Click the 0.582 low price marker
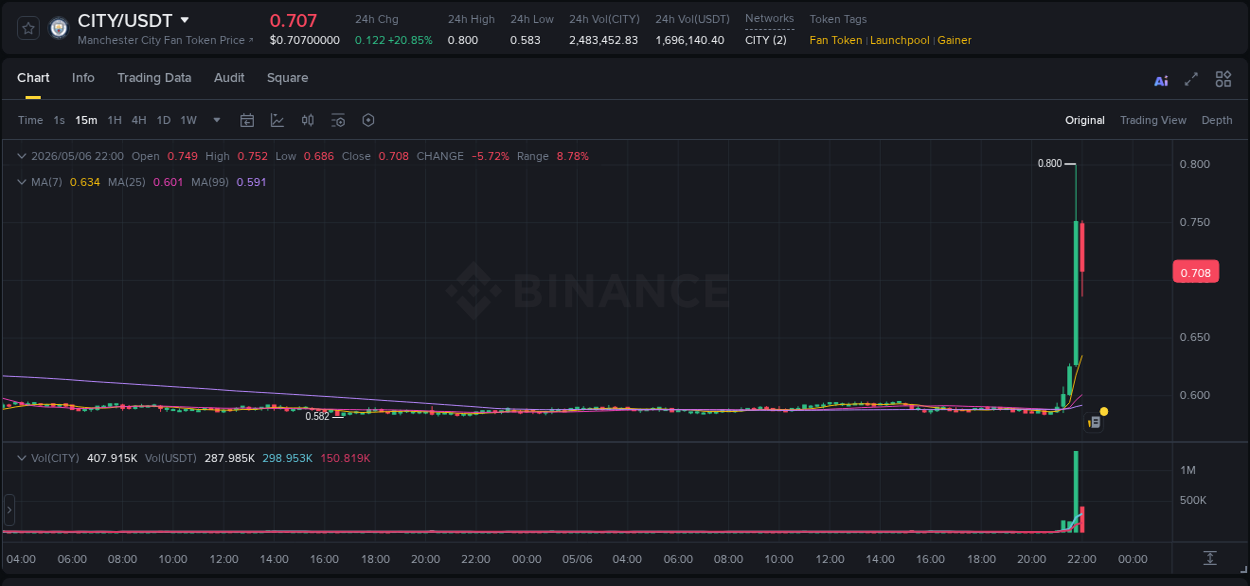The image size is (1250, 586). pos(317,416)
